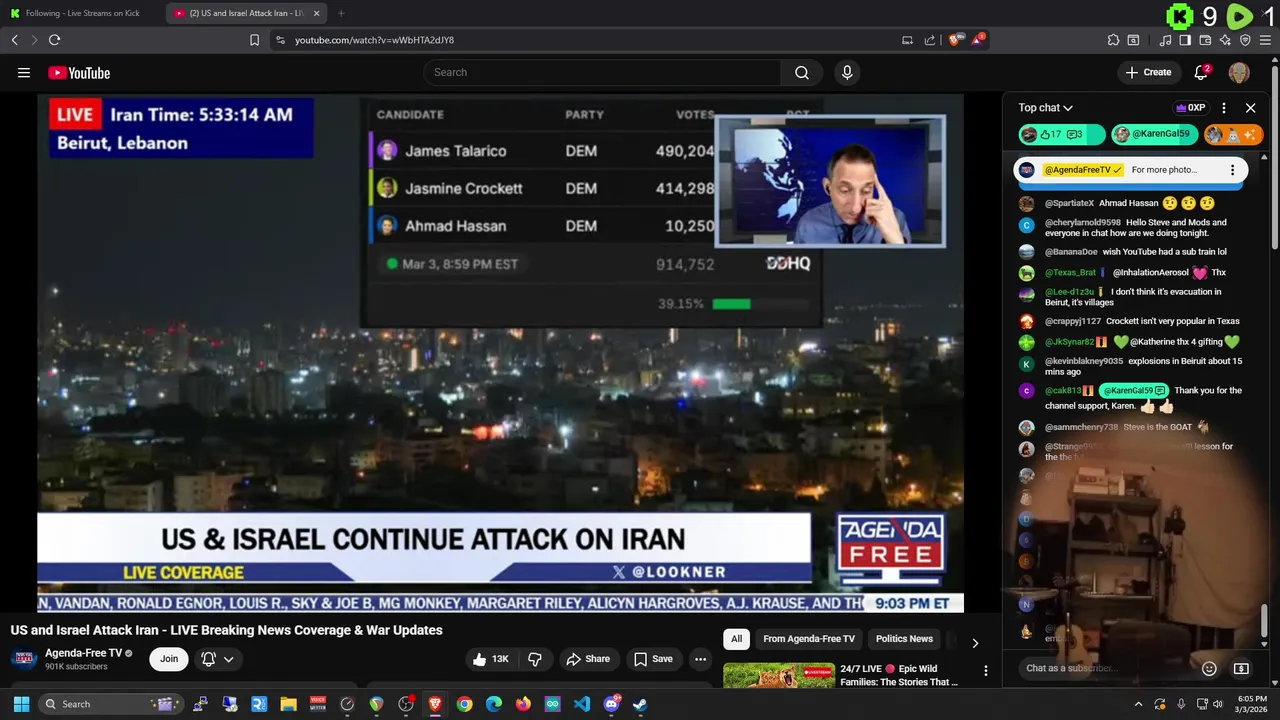Open more actions menu under video

(x=700, y=659)
